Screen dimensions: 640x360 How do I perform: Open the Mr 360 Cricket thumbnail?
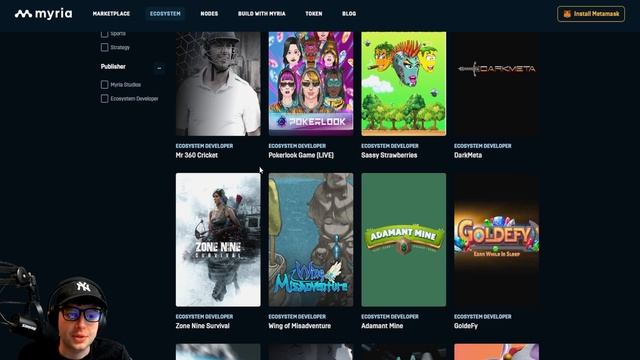click(218, 84)
